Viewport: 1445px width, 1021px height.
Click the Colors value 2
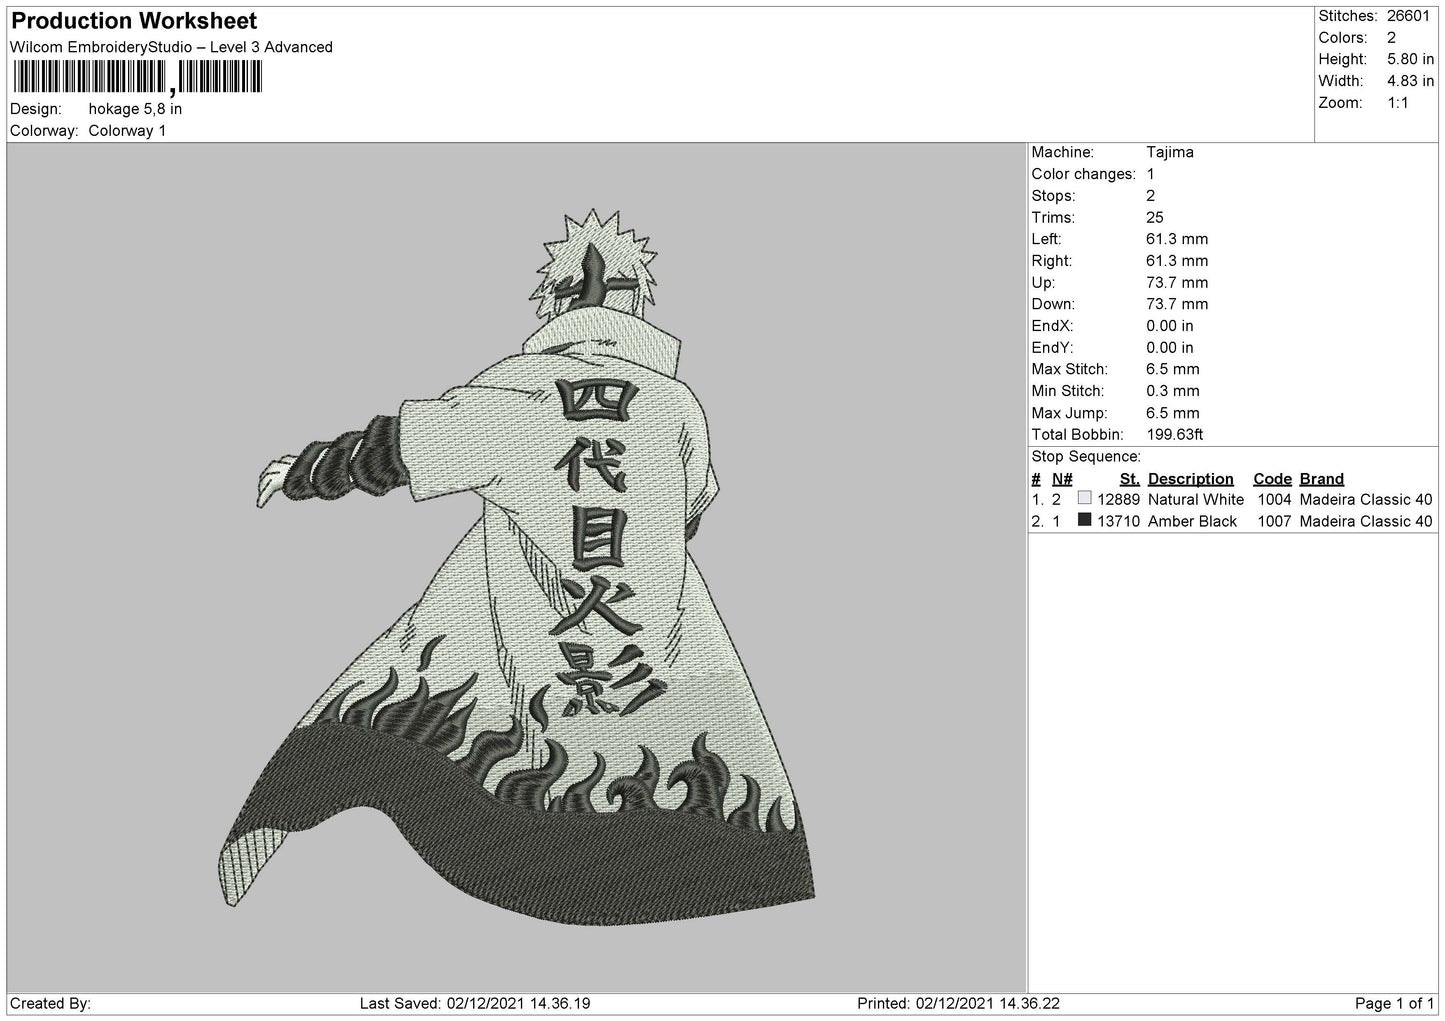[x=1391, y=38]
